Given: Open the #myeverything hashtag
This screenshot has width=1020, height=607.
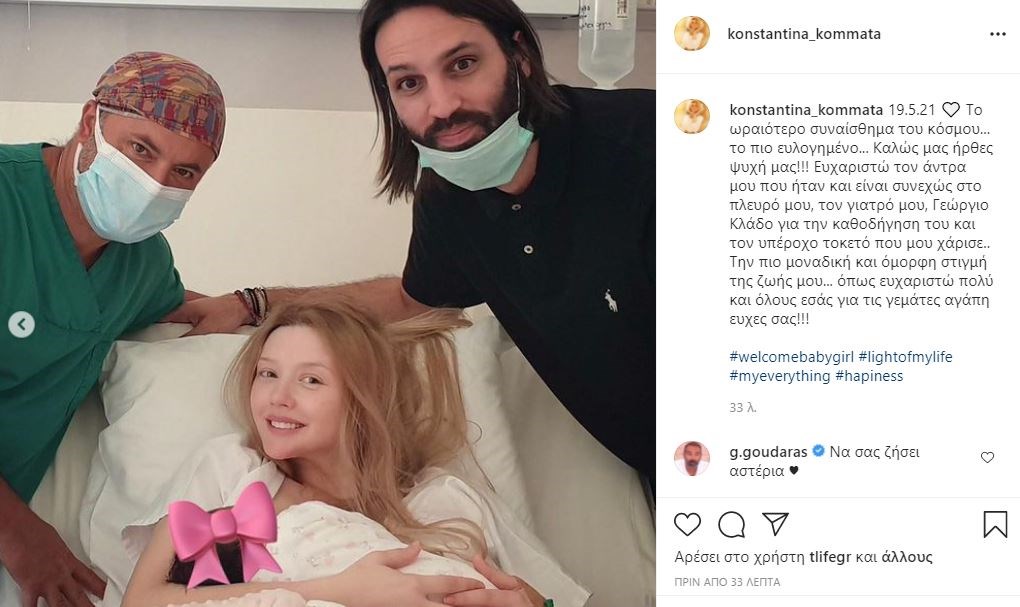Looking at the screenshot, I should 780,375.
